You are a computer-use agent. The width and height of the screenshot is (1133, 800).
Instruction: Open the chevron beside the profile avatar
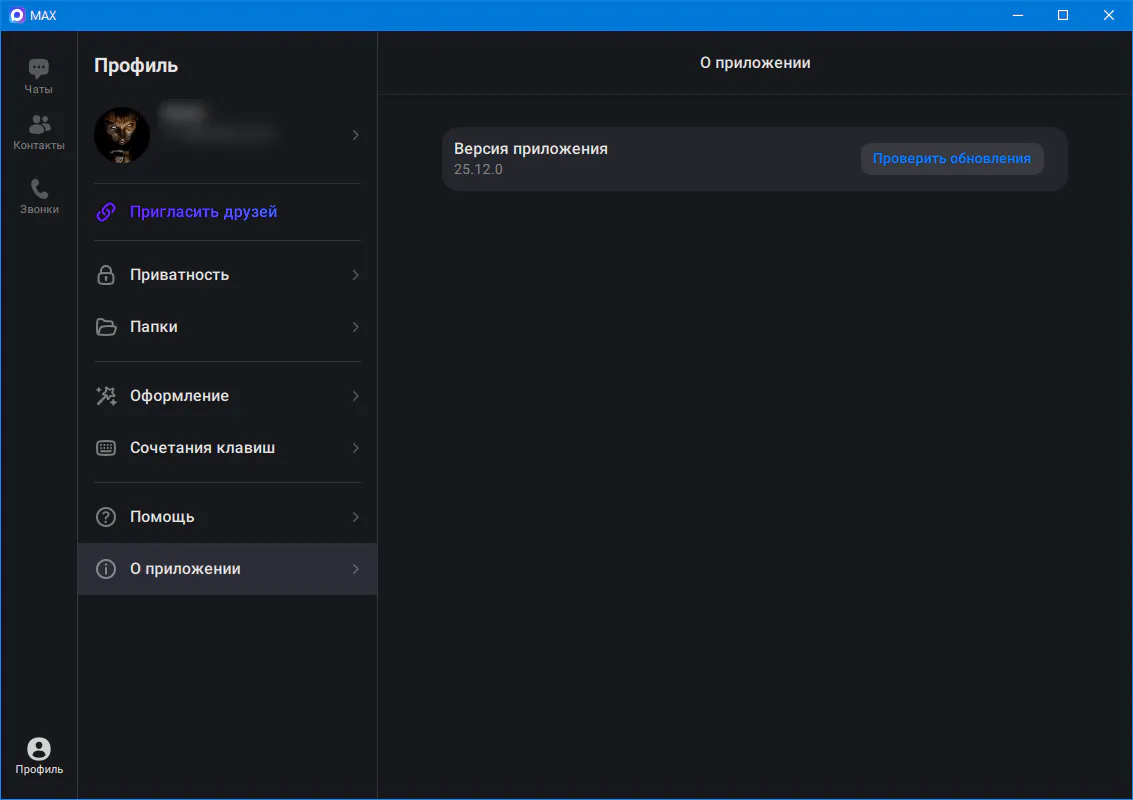(355, 135)
